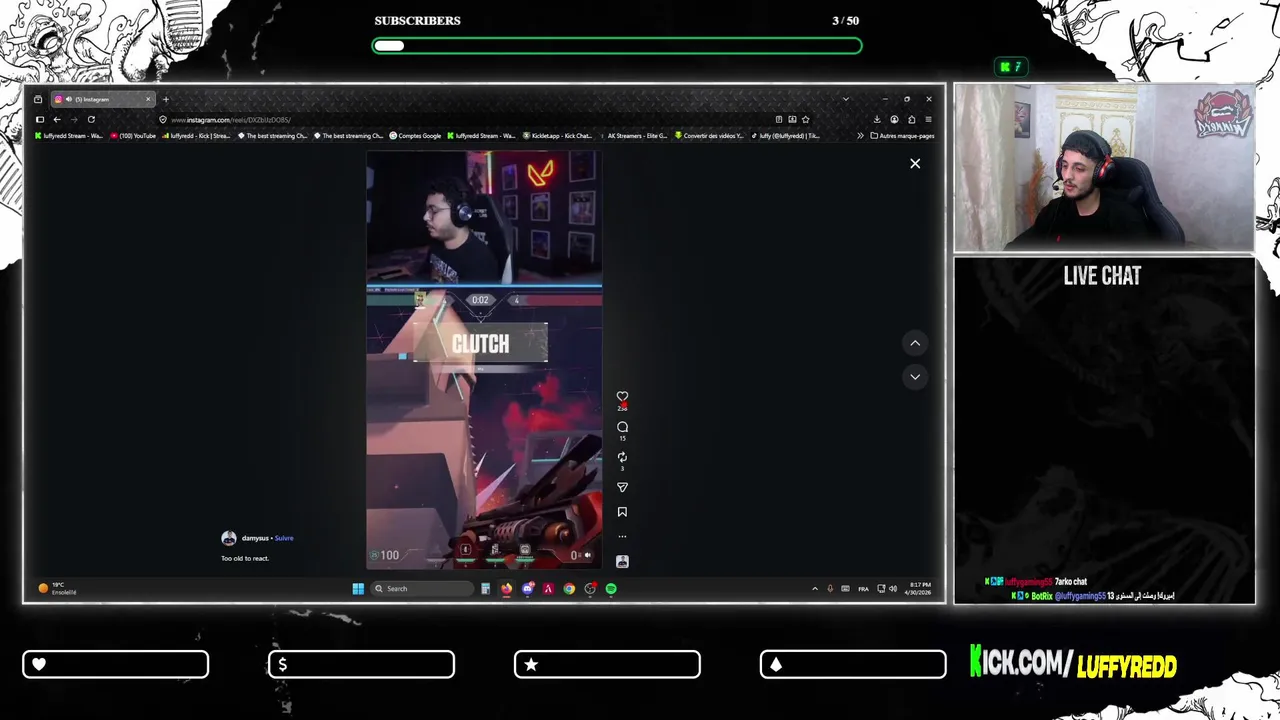Open the 'Comptes Google' bookmark
Viewport: 1280px width, 720px height.
click(415, 136)
